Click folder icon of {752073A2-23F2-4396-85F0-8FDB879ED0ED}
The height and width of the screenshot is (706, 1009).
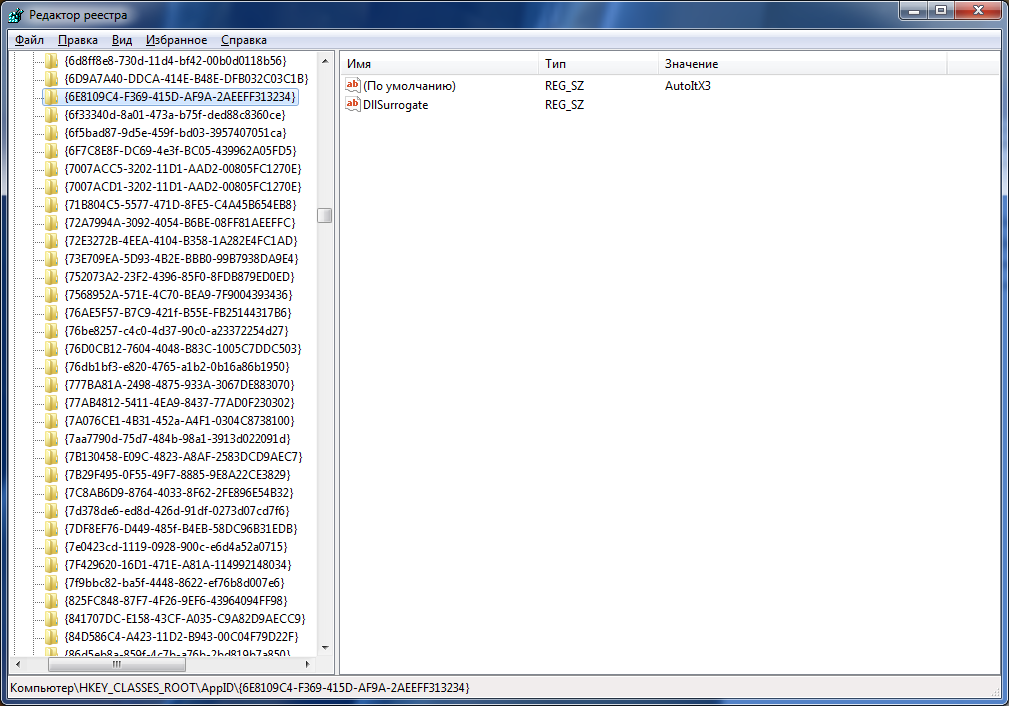(x=51, y=277)
